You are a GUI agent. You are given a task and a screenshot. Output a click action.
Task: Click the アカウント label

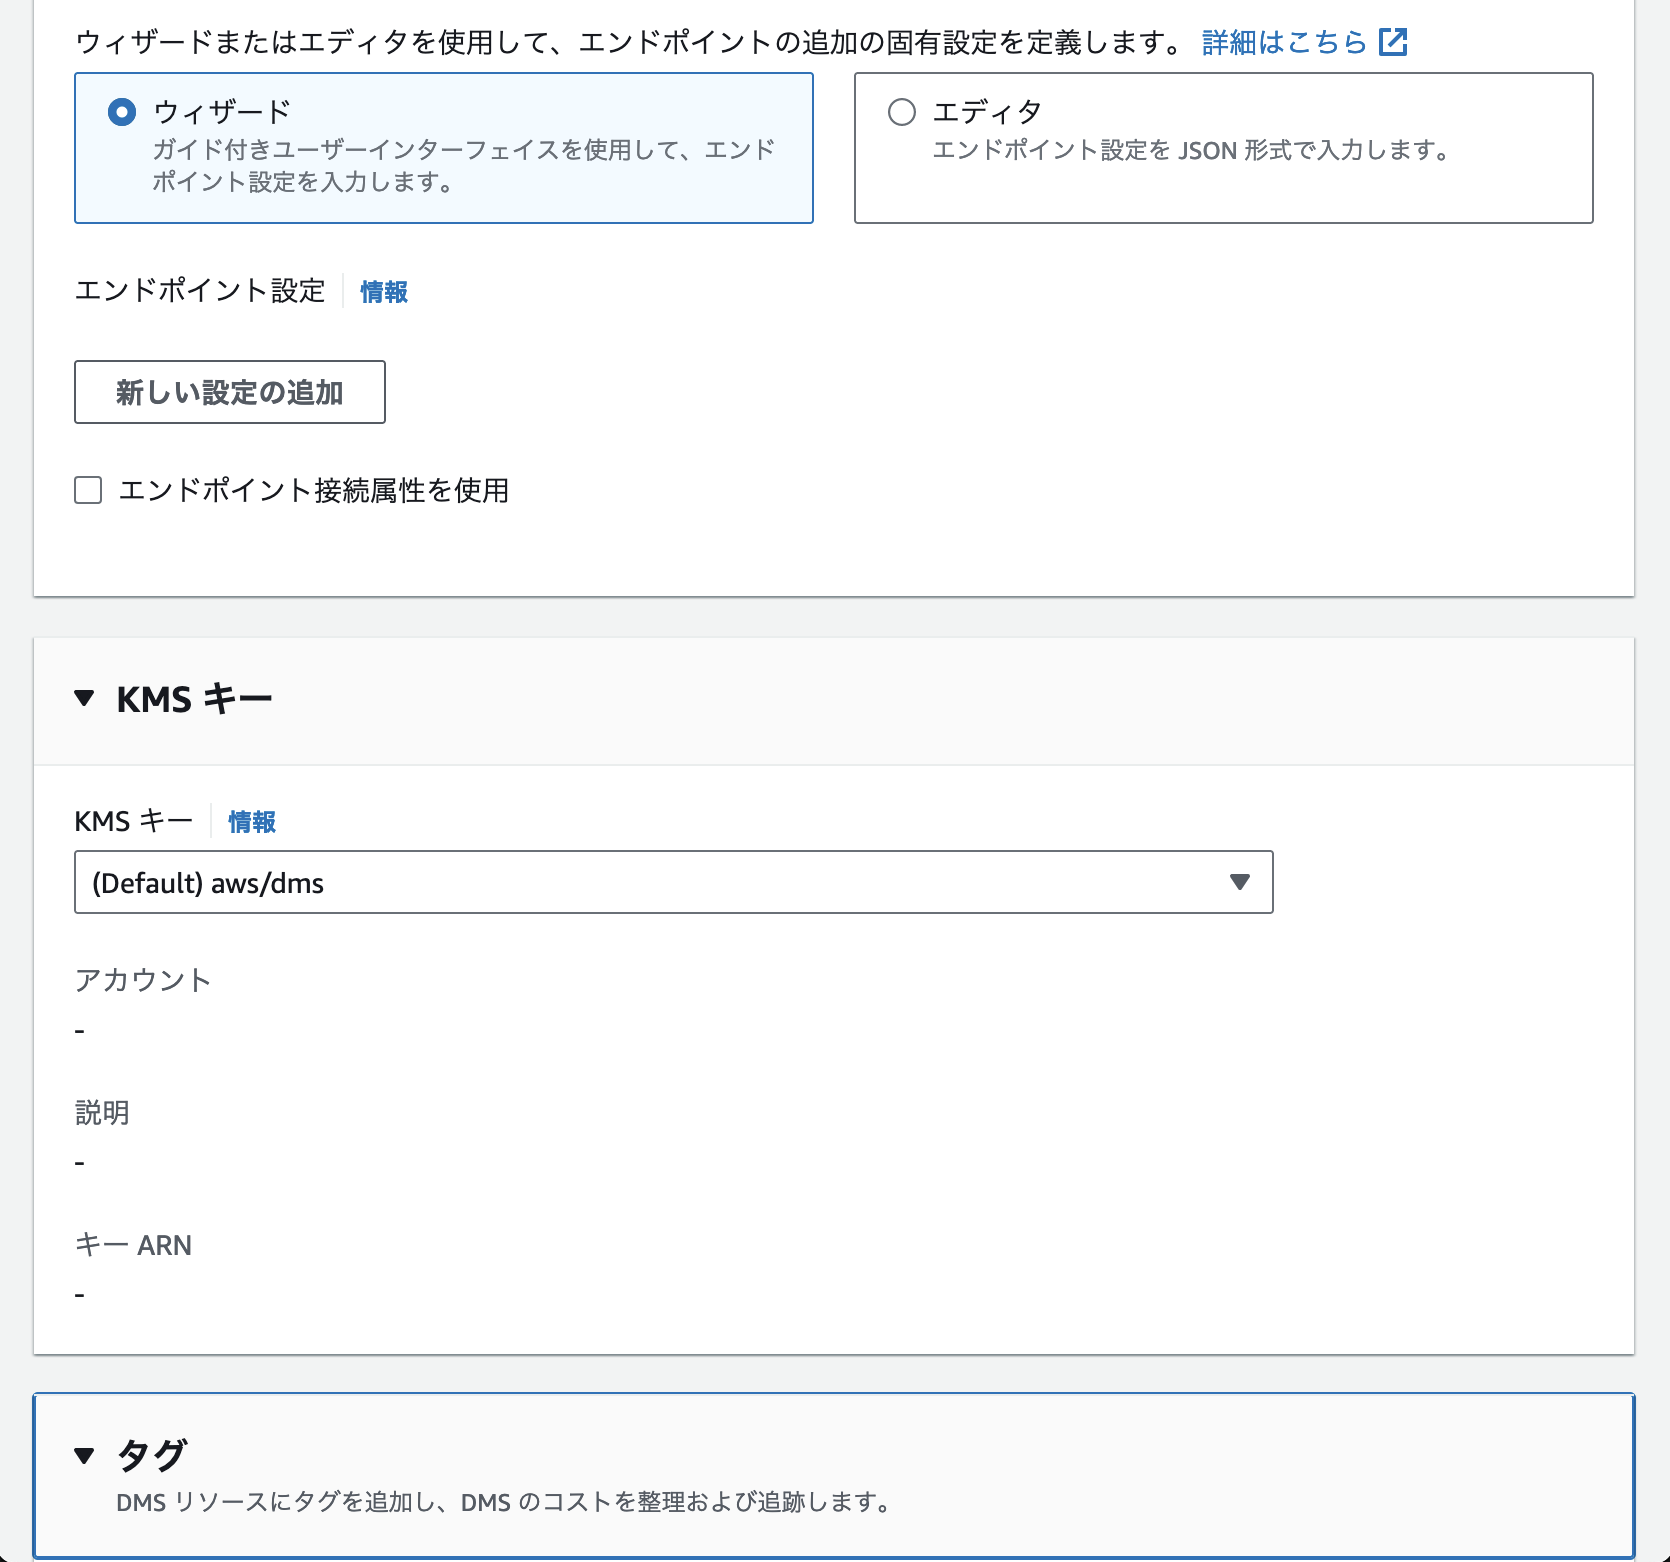[143, 980]
